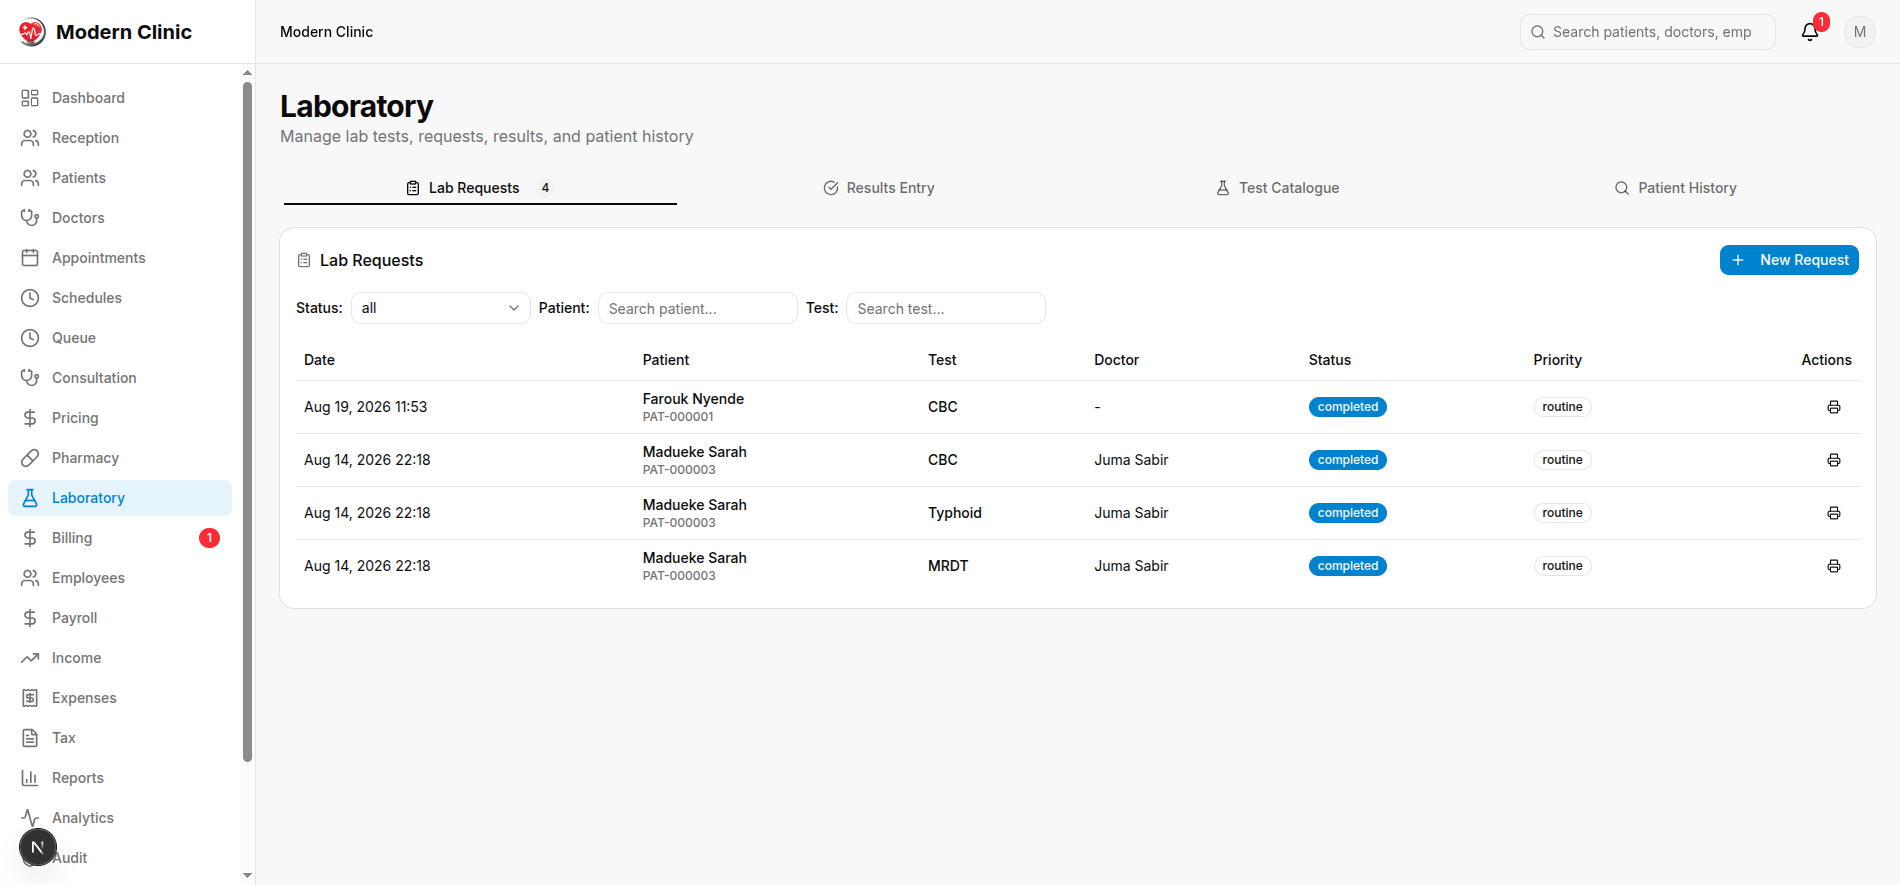Click routine badge in MRDT row
This screenshot has height=885, width=1900.
pos(1562,566)
